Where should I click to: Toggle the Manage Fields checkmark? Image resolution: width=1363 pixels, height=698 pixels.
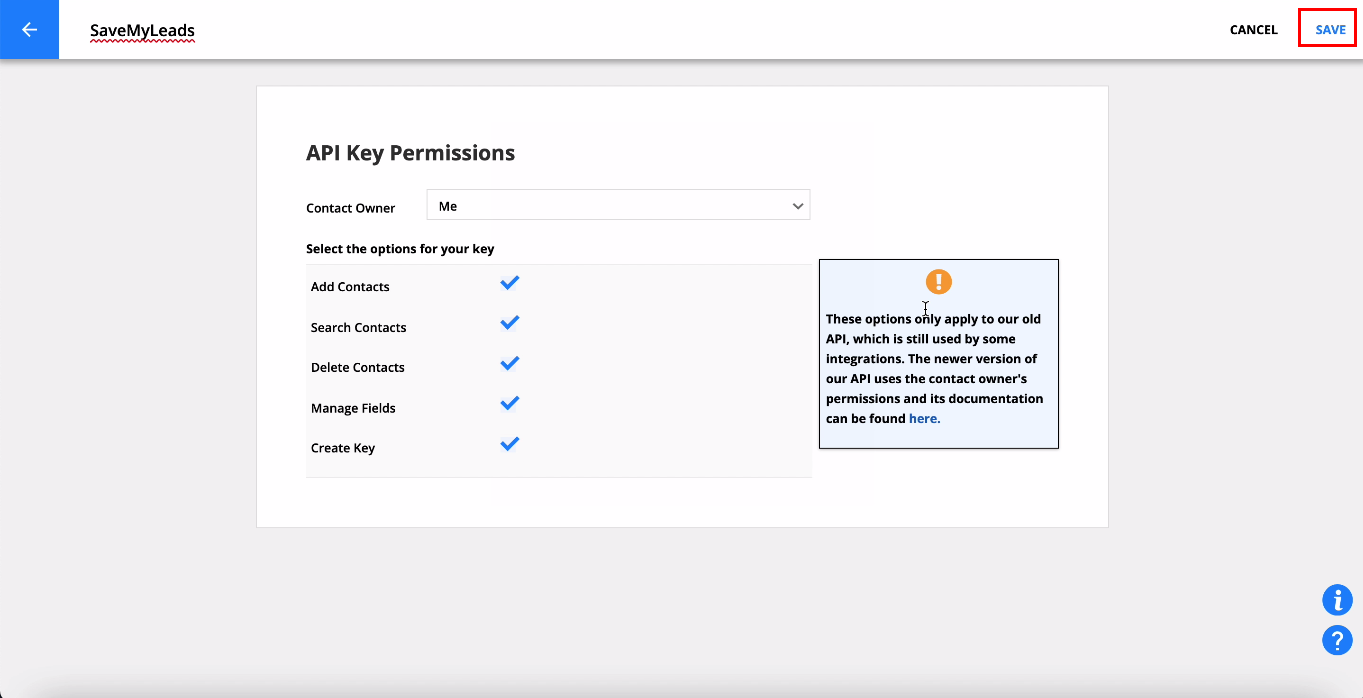coord(510,403)
